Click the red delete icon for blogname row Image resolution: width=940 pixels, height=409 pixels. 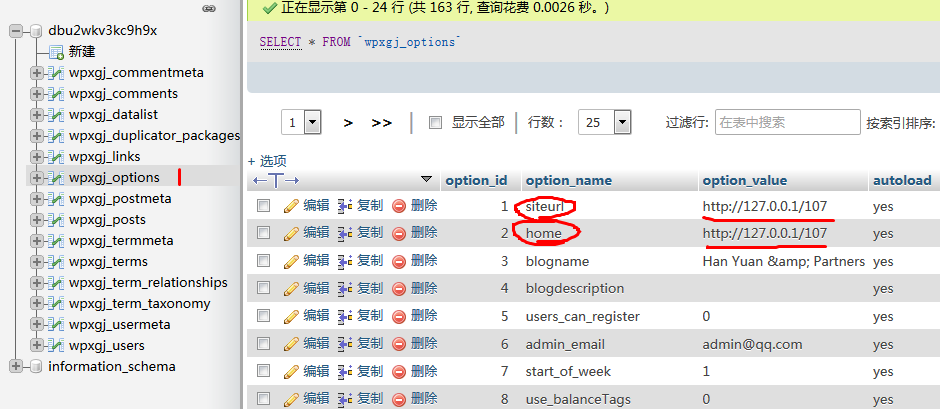(x=399, y=261)
